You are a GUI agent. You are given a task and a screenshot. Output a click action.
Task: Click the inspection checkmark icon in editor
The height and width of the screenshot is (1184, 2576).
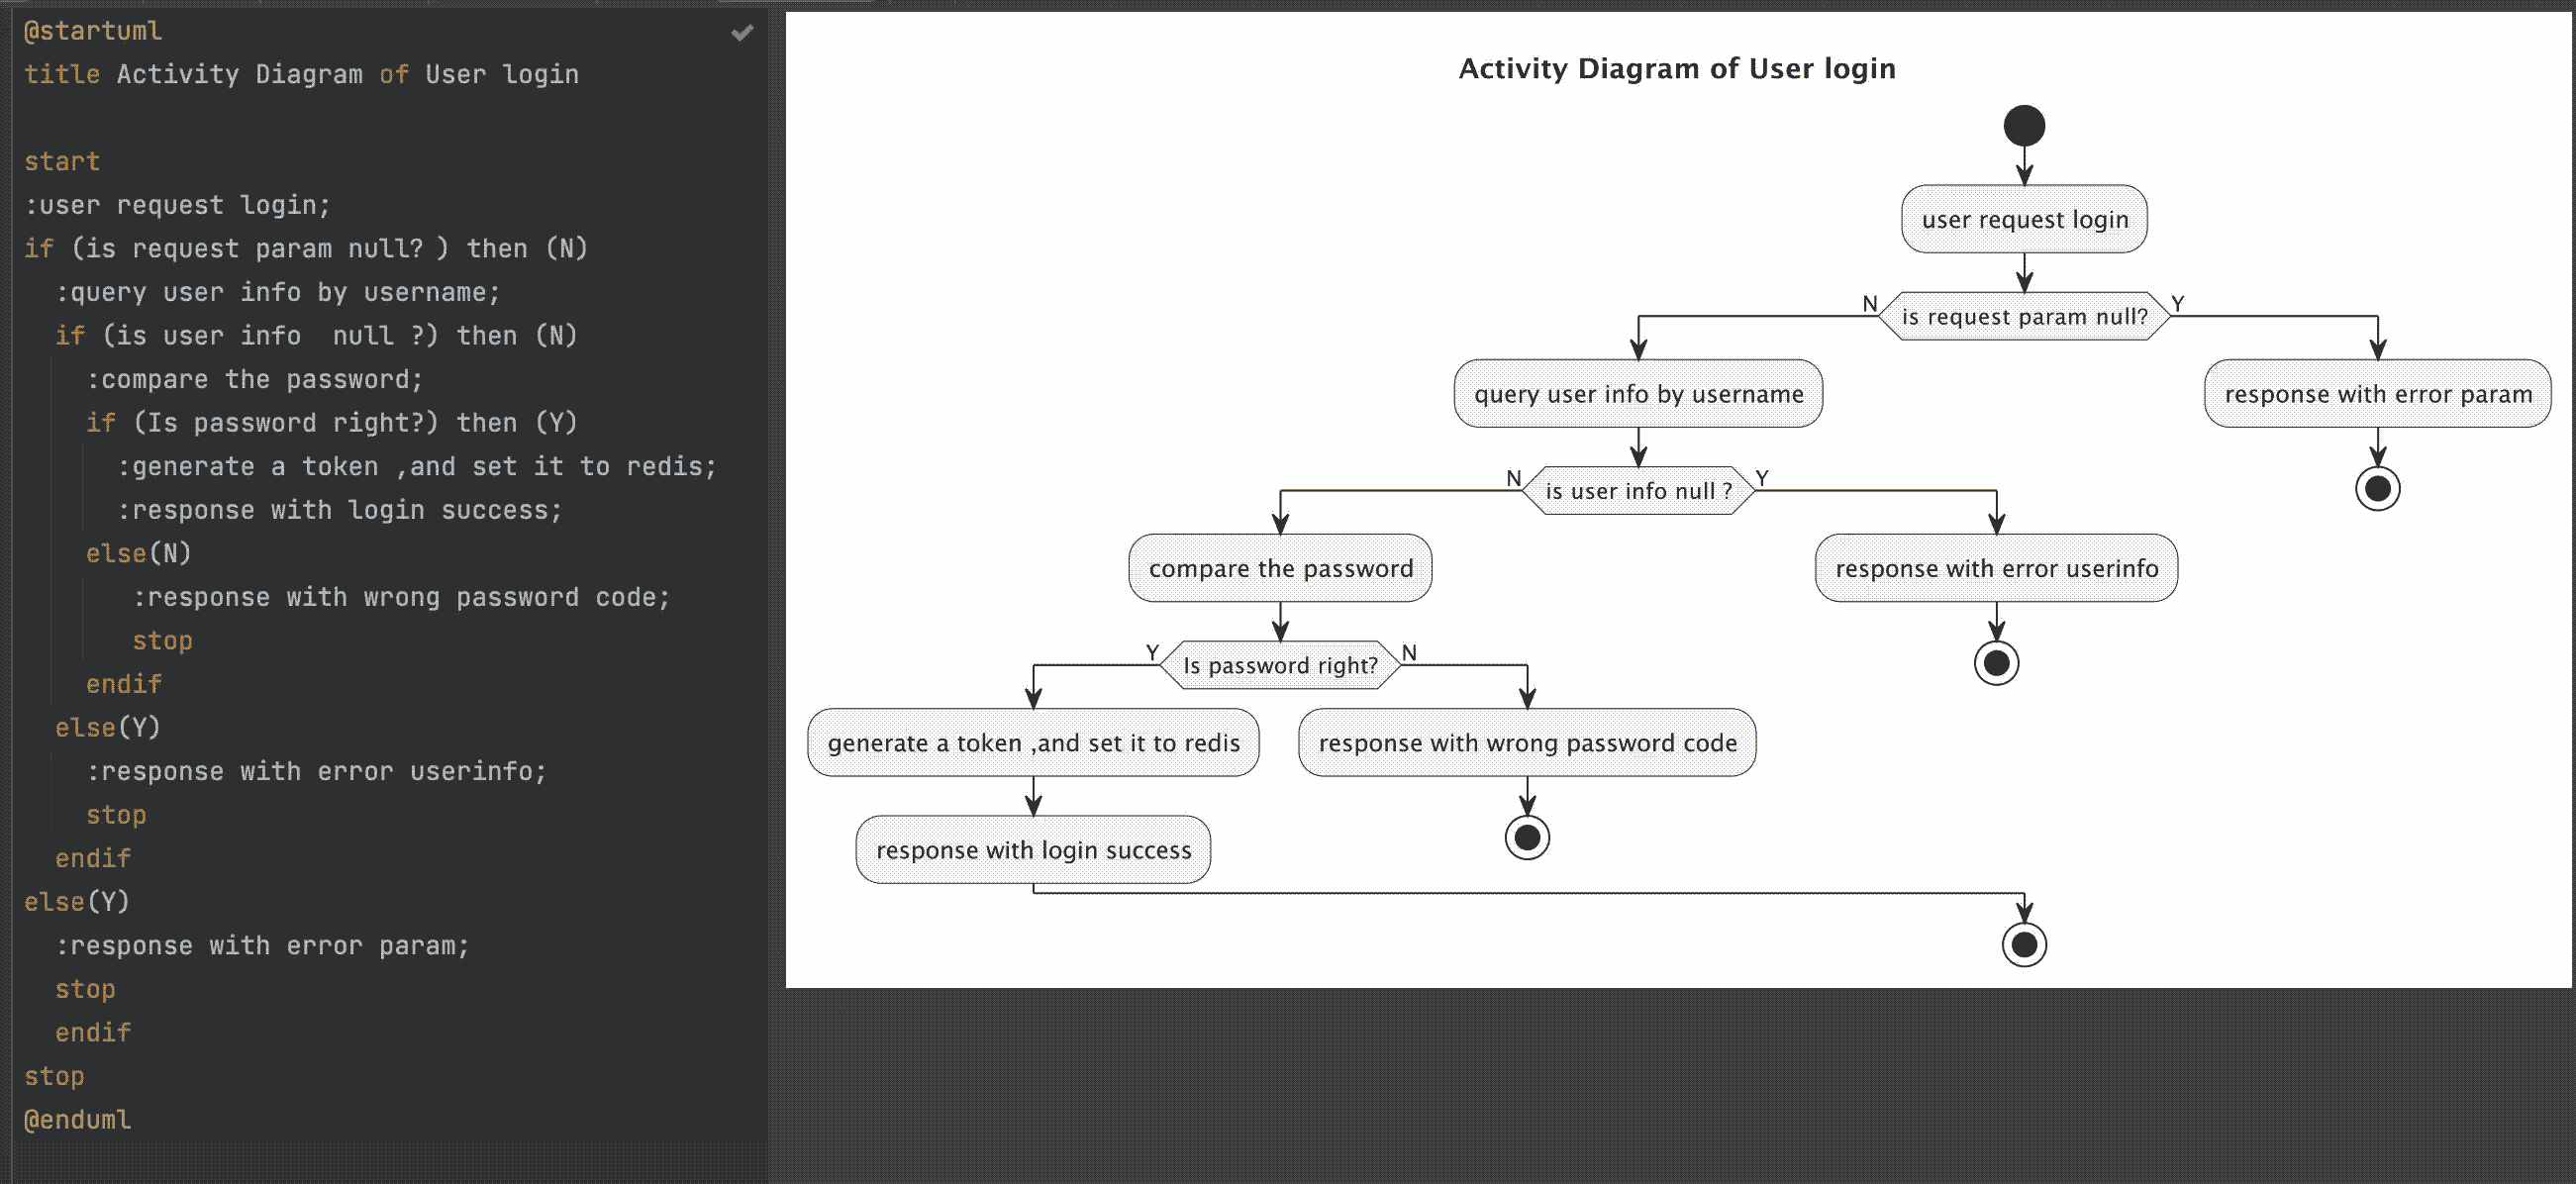[741, 33]
